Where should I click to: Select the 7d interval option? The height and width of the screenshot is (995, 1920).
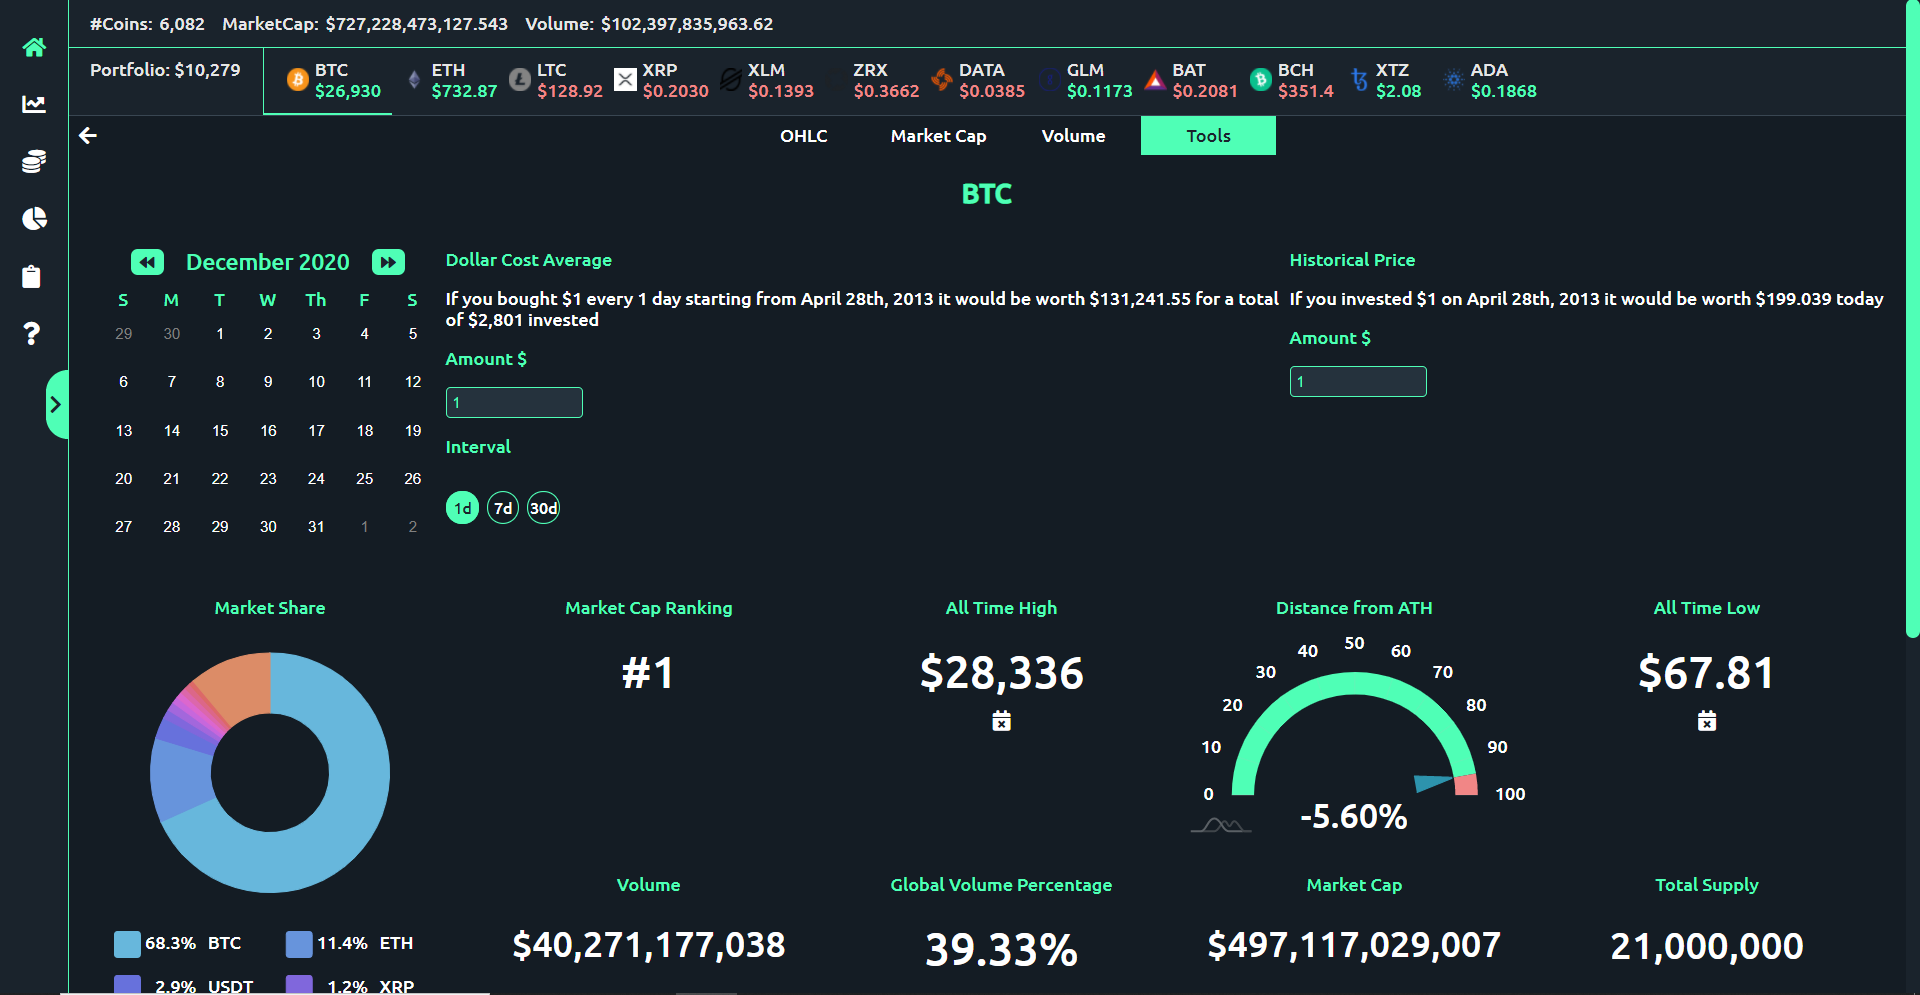click(x=503, y=508)
